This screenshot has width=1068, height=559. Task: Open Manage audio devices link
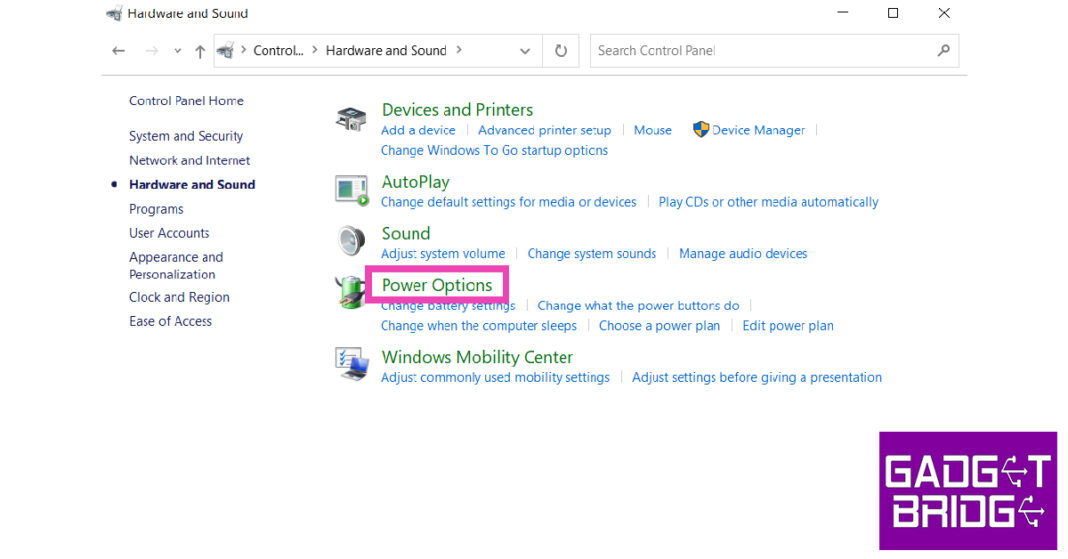click(x=743, y=254)
